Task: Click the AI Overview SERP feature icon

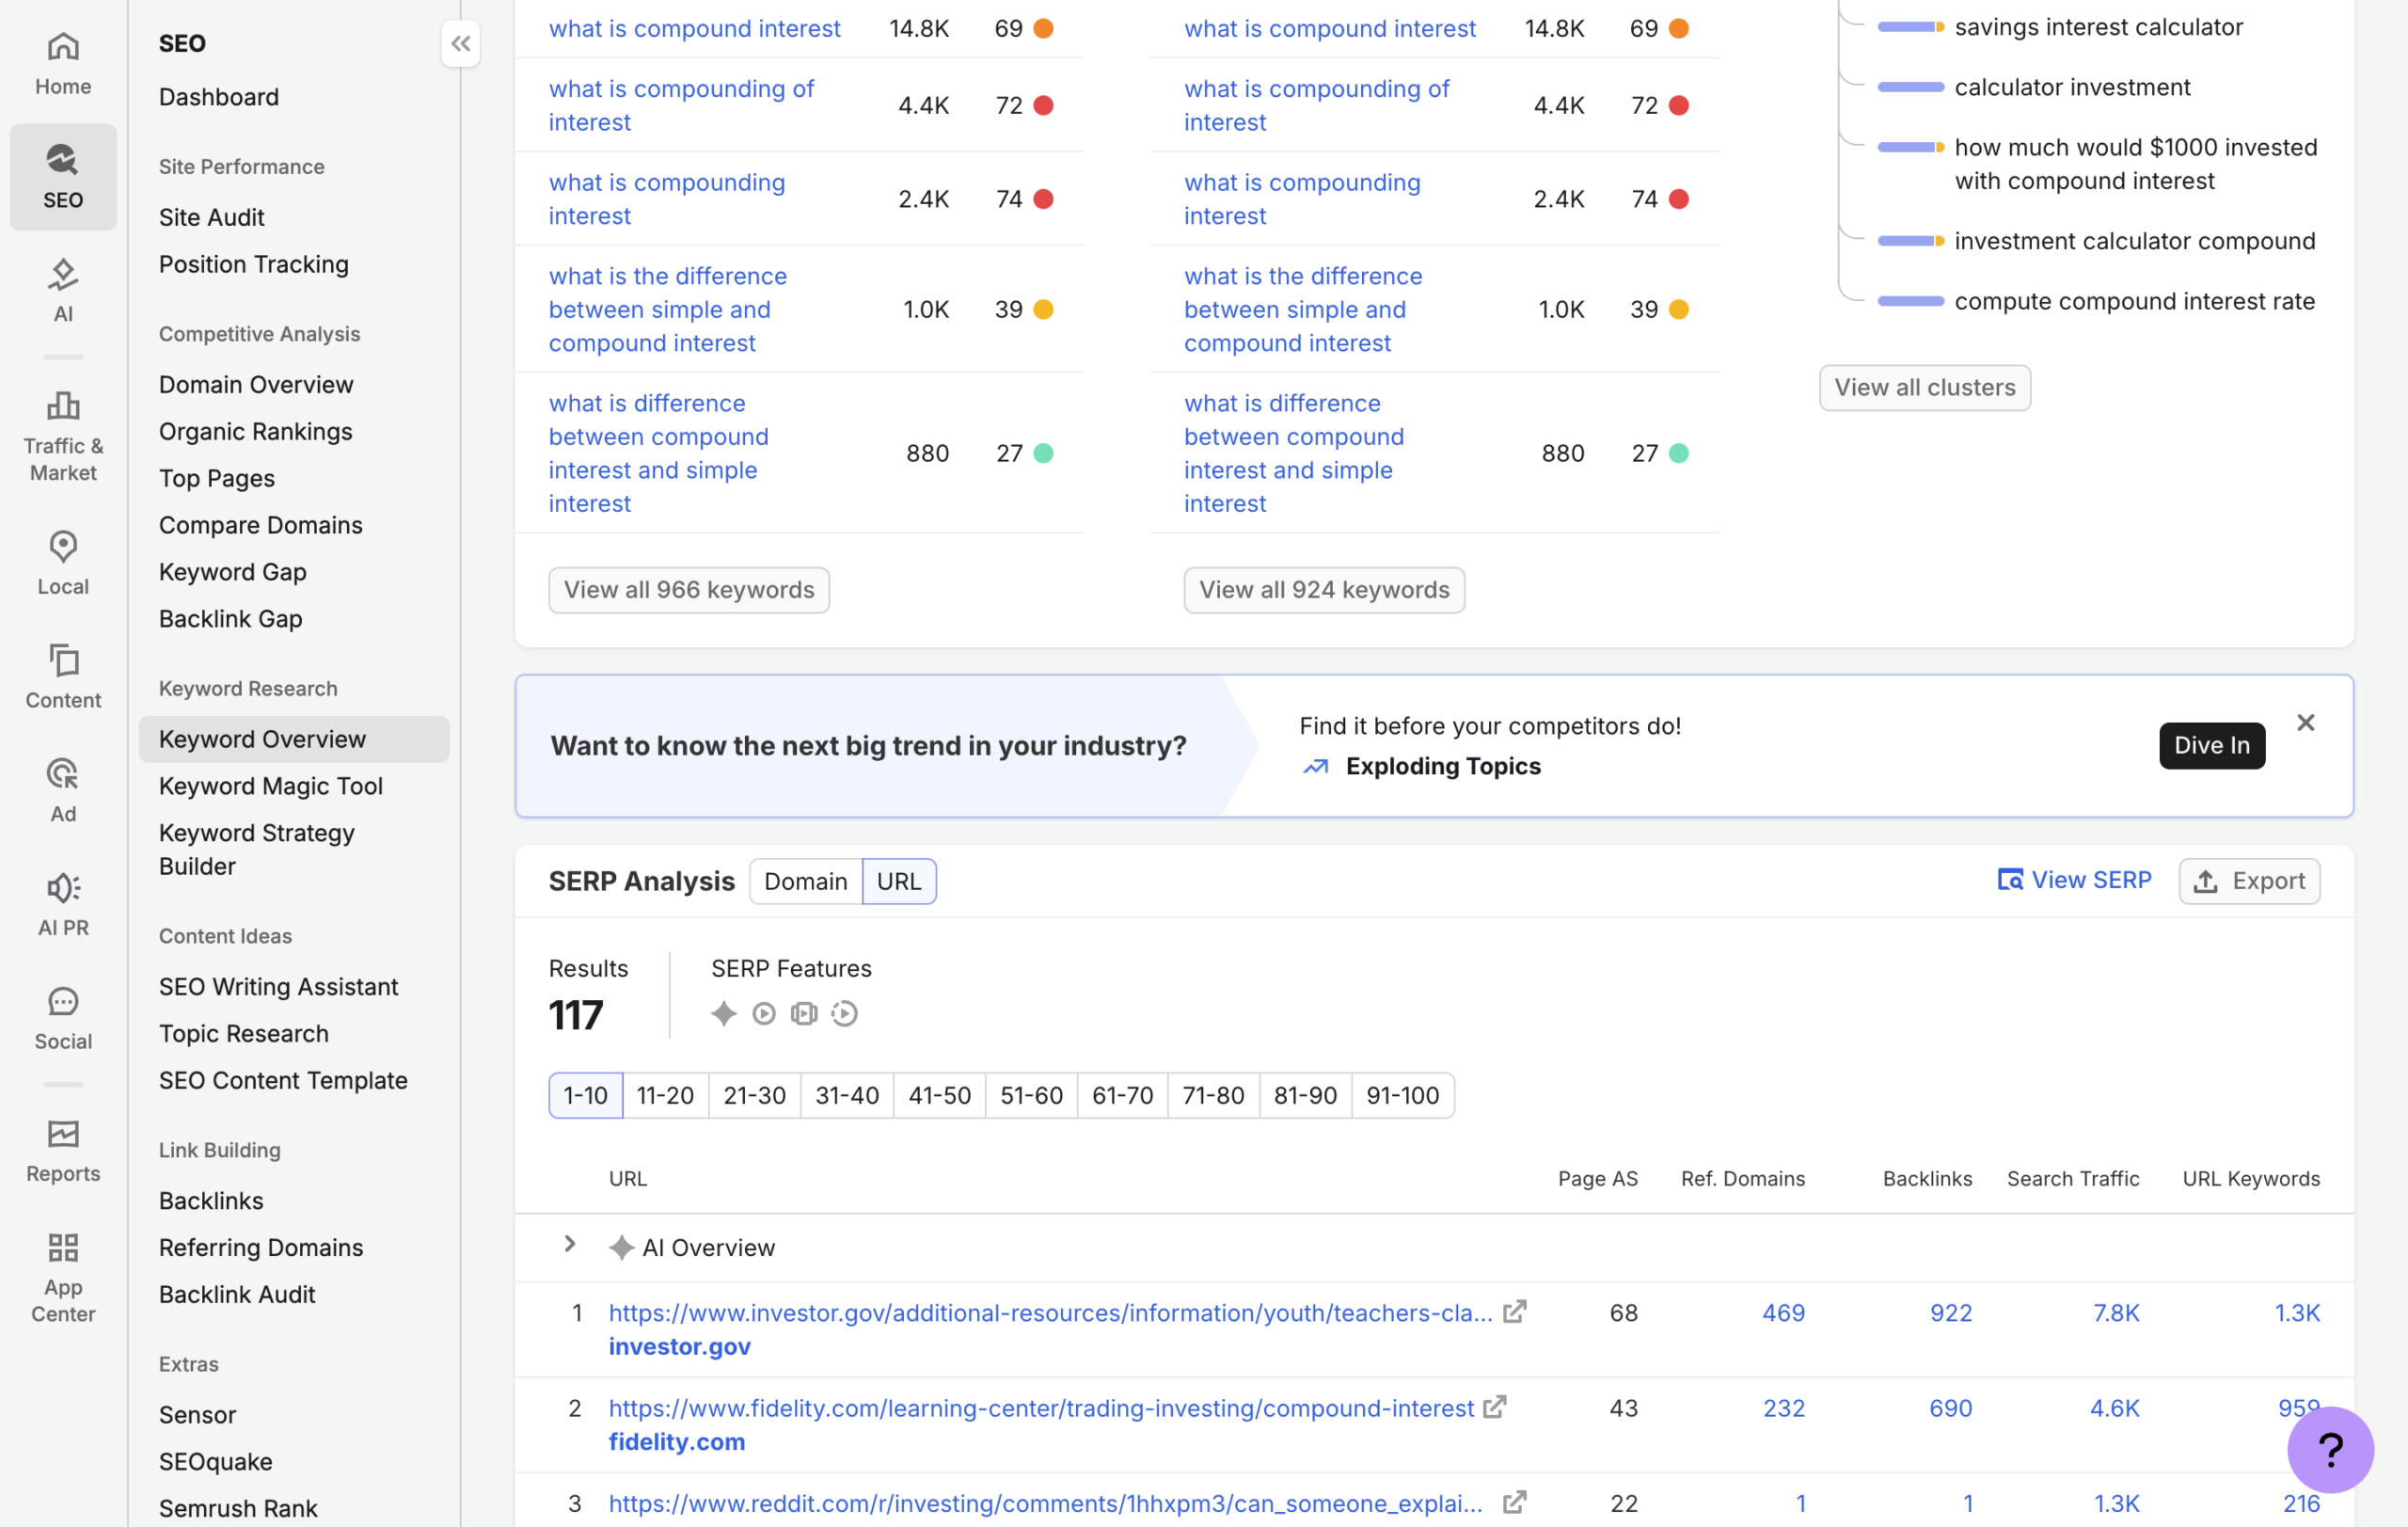Action: pyautogui.click(x=723, y=1013)
